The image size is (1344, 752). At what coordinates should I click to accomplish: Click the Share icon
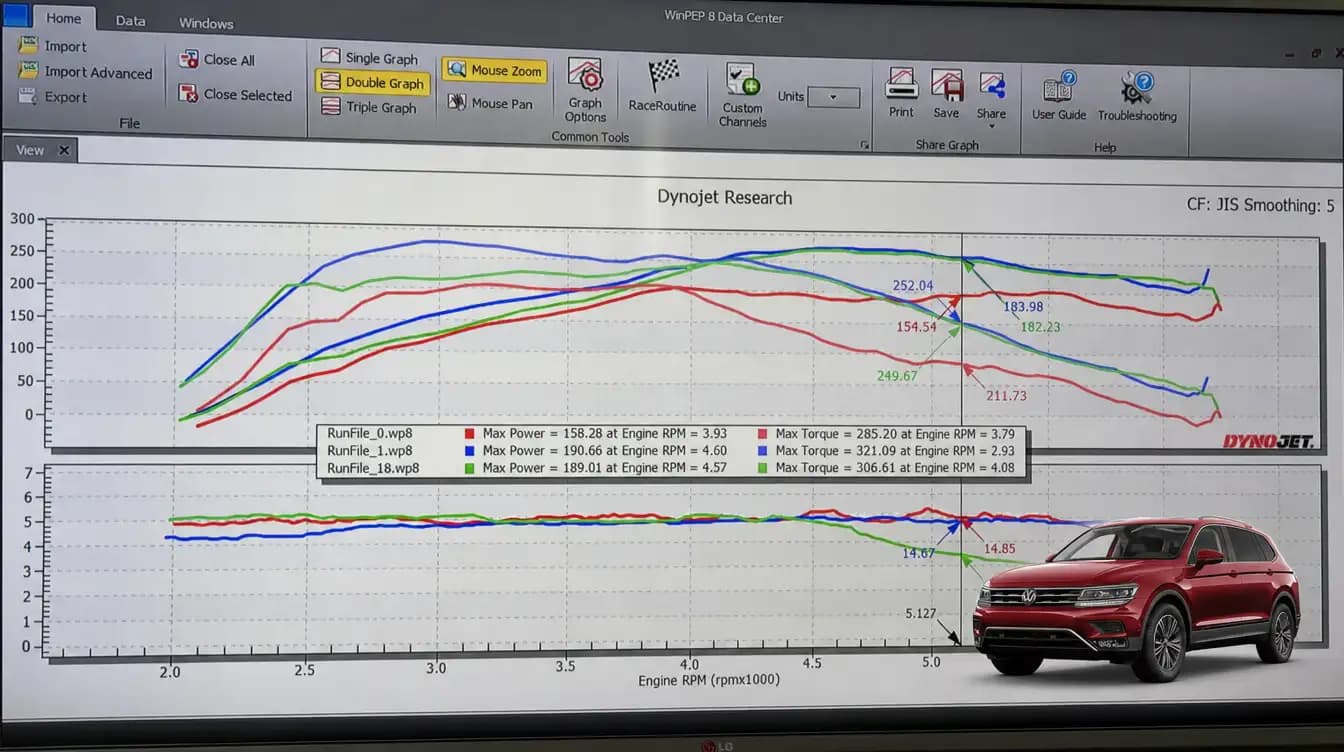pos(992,84)
